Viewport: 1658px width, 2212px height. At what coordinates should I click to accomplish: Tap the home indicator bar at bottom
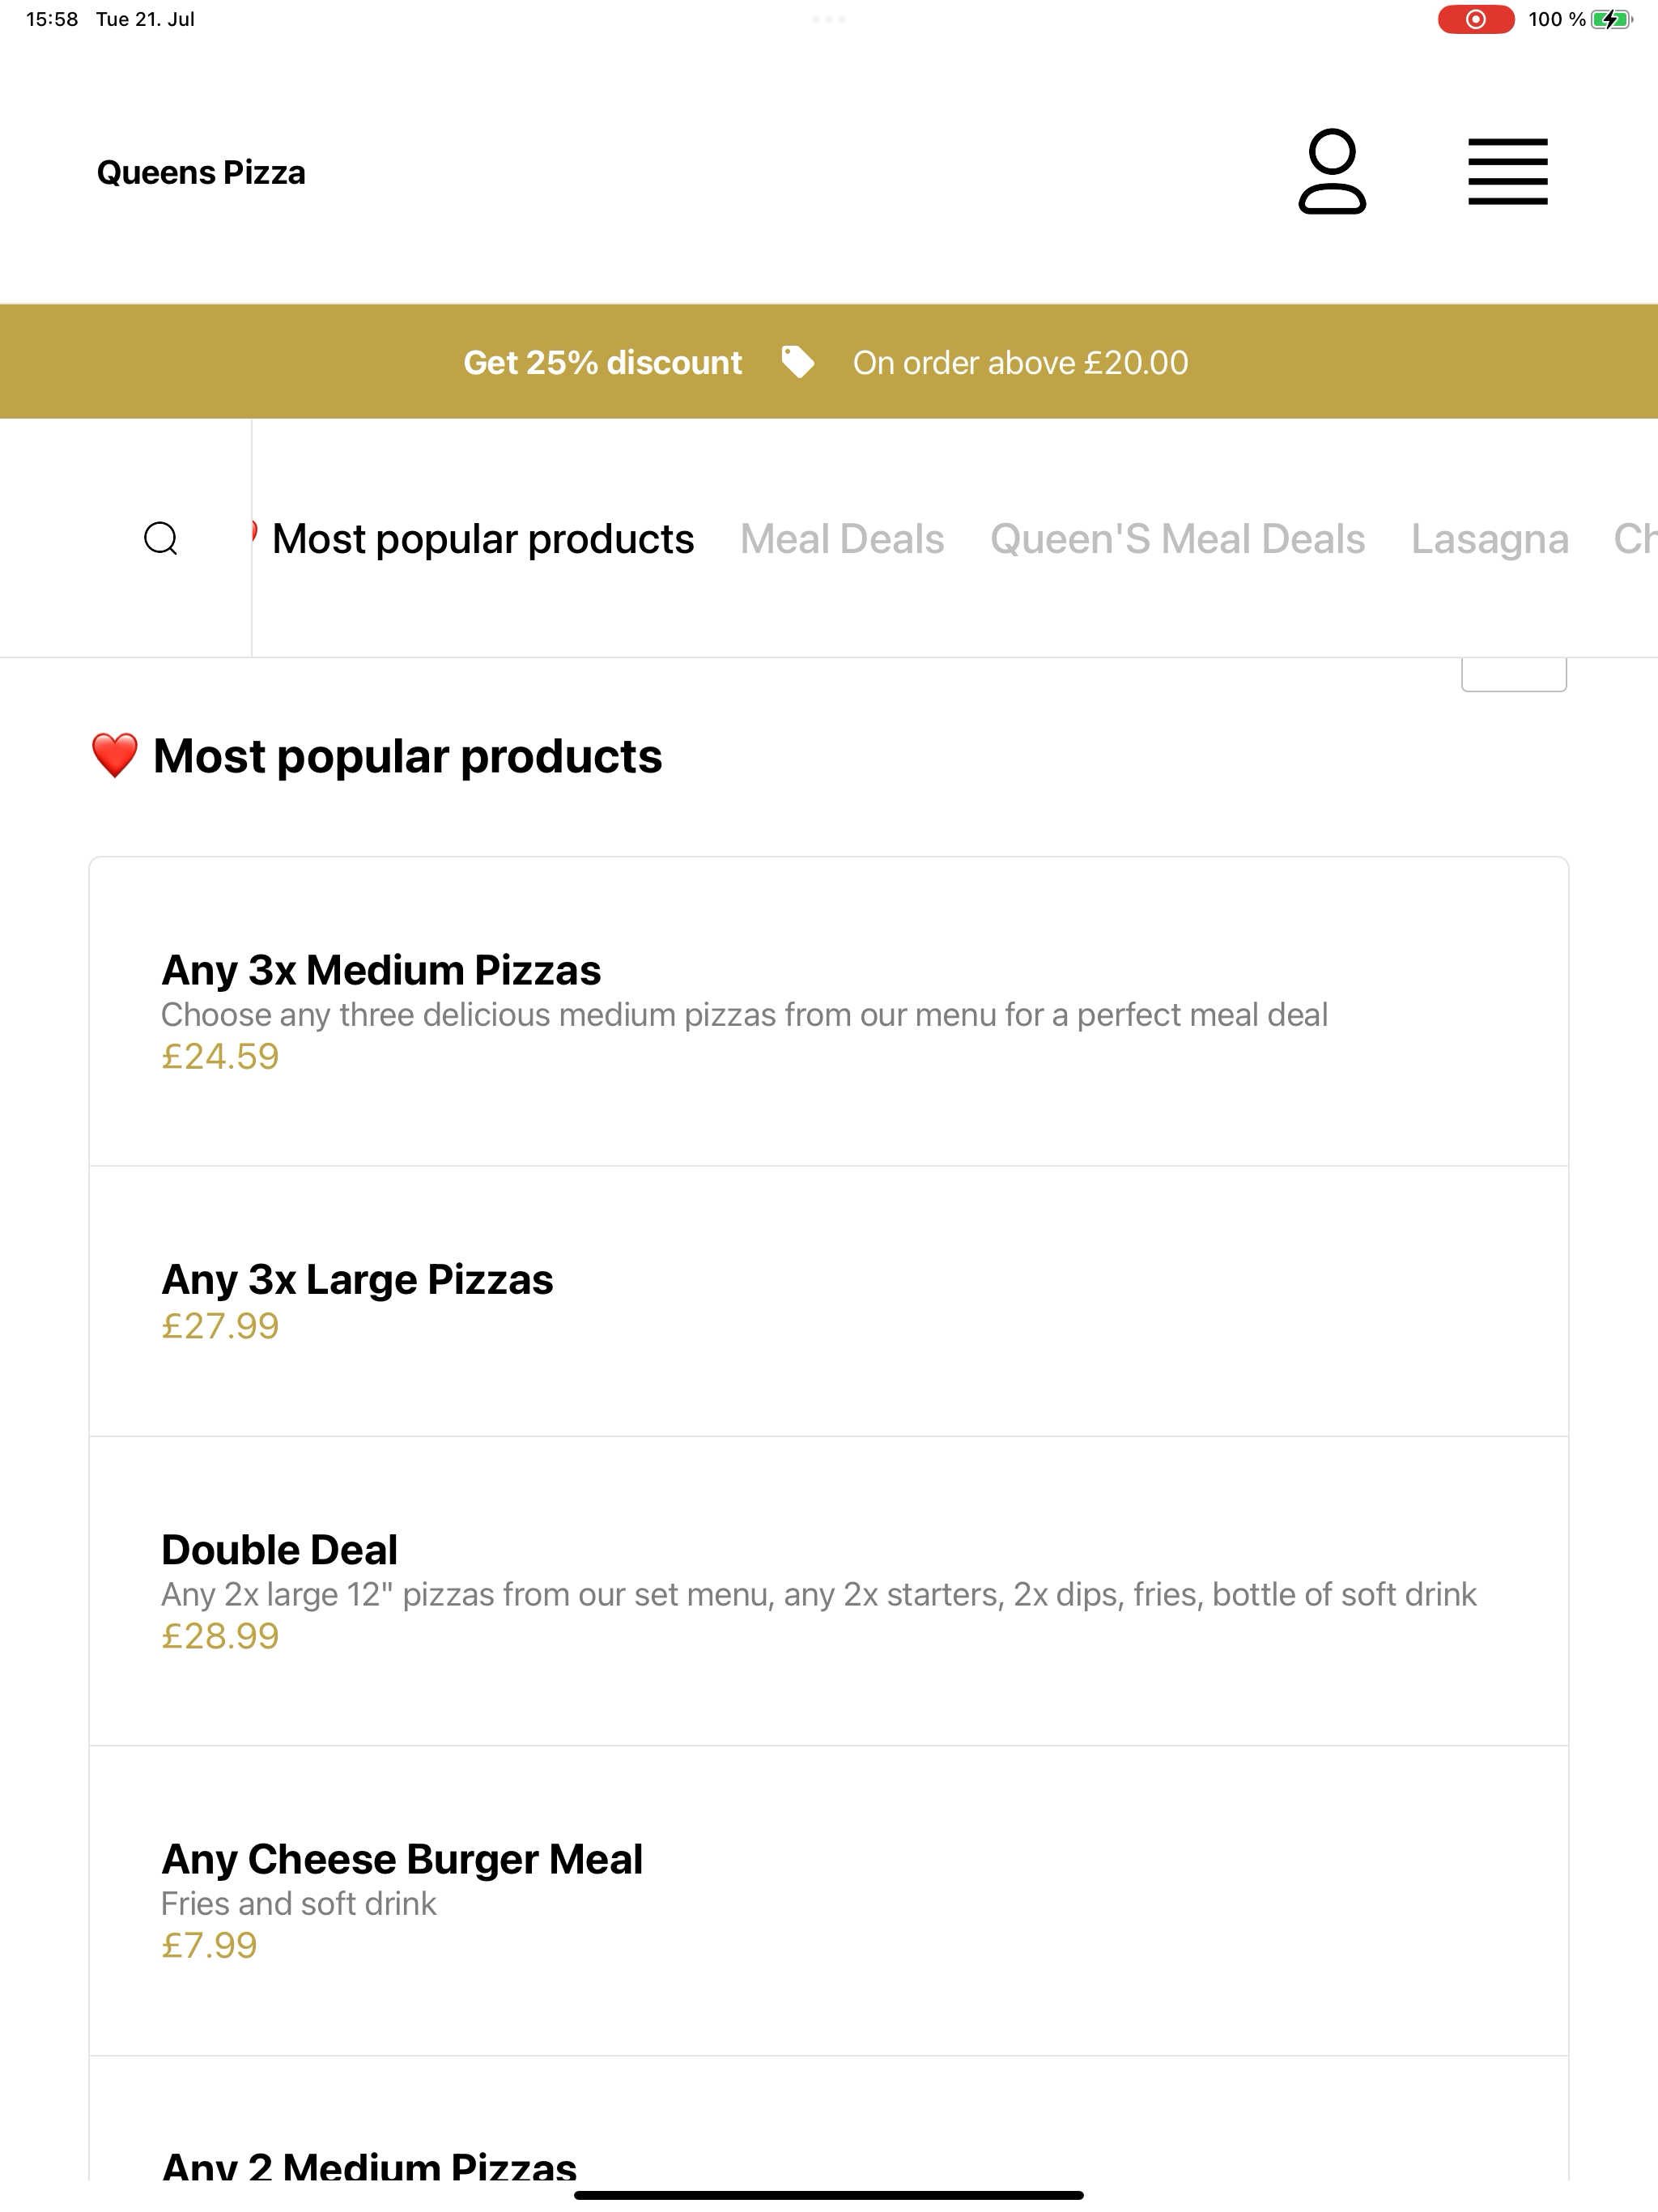point(829,2195)
